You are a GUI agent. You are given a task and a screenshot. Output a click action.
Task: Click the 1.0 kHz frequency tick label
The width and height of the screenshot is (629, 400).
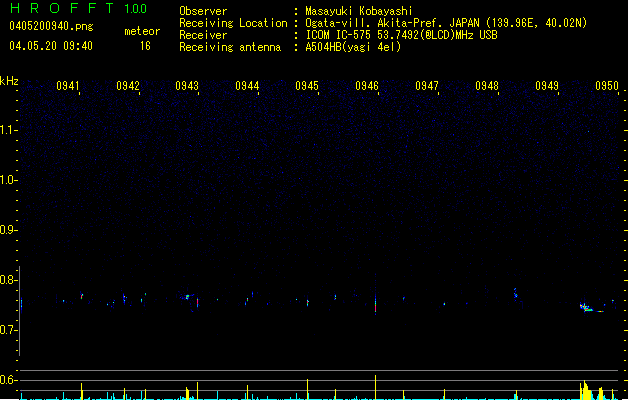8,180
